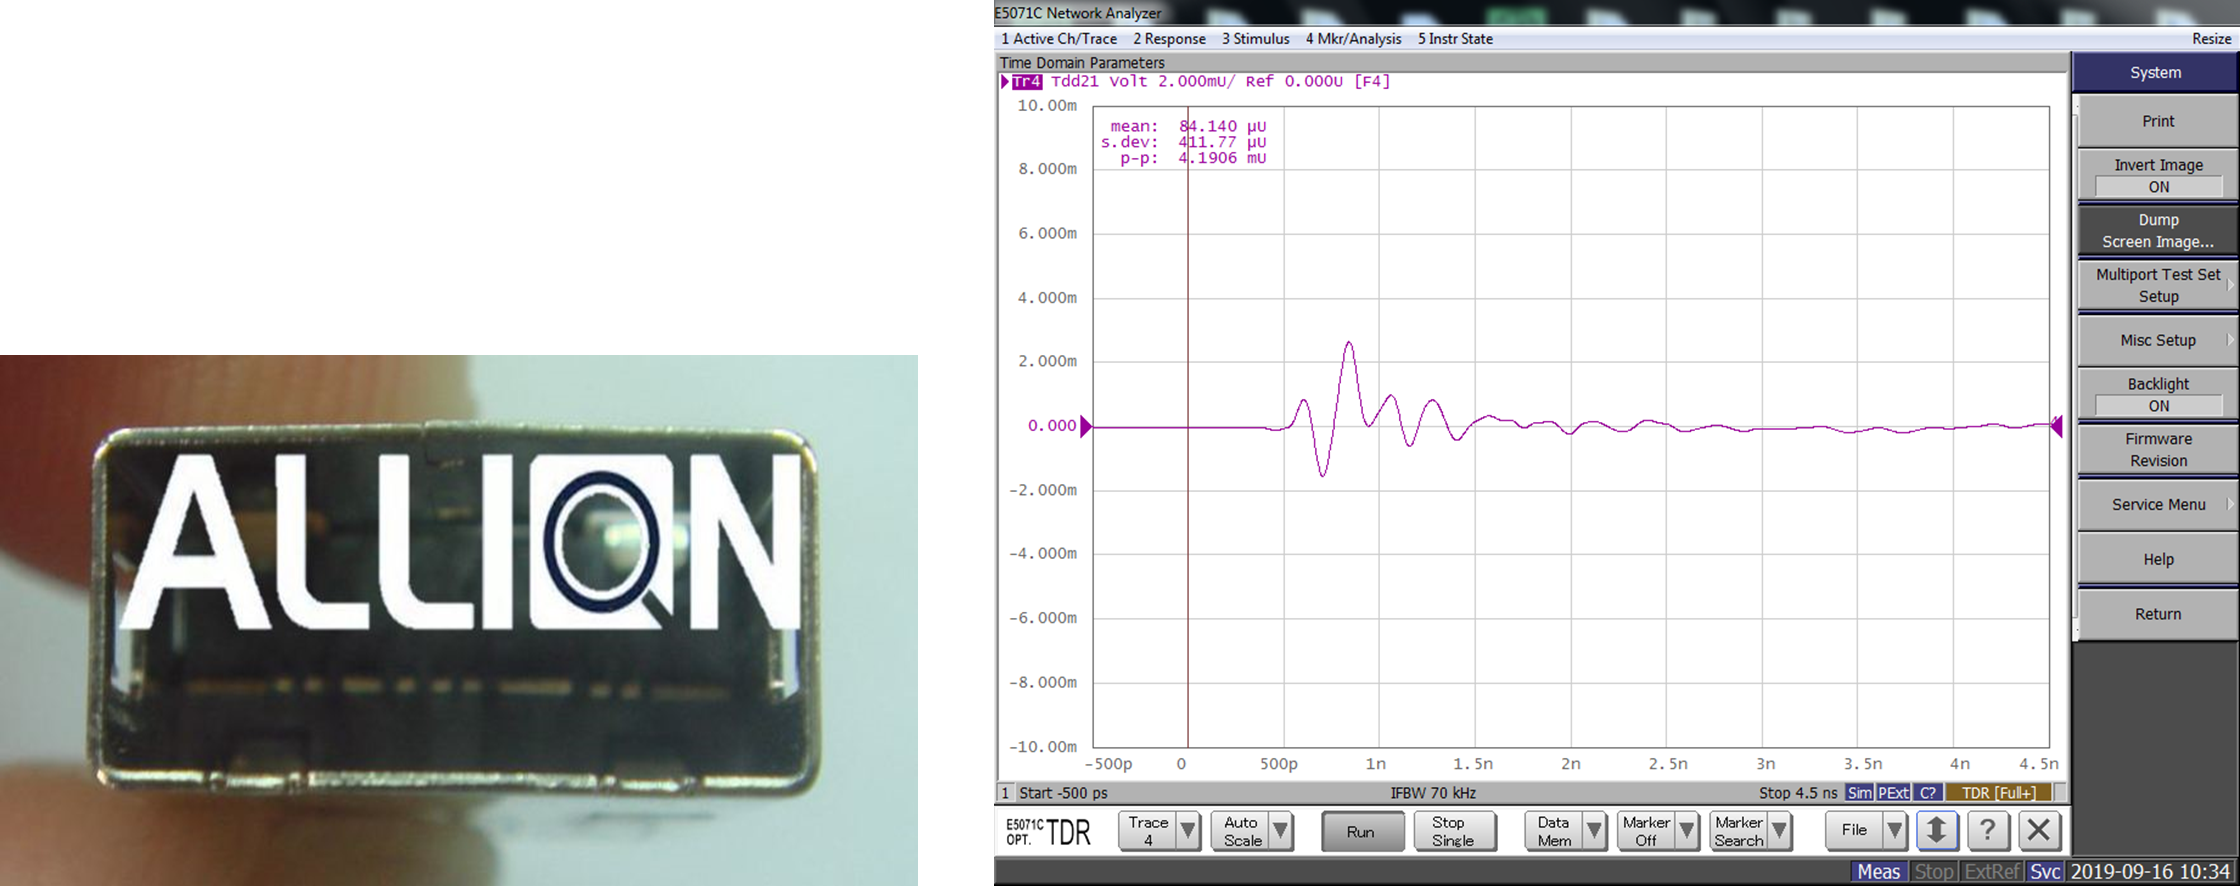2240x886 pixels.
Task: Click the Marker Off button
Action: pyautogui.click(x=1647, y=831)
